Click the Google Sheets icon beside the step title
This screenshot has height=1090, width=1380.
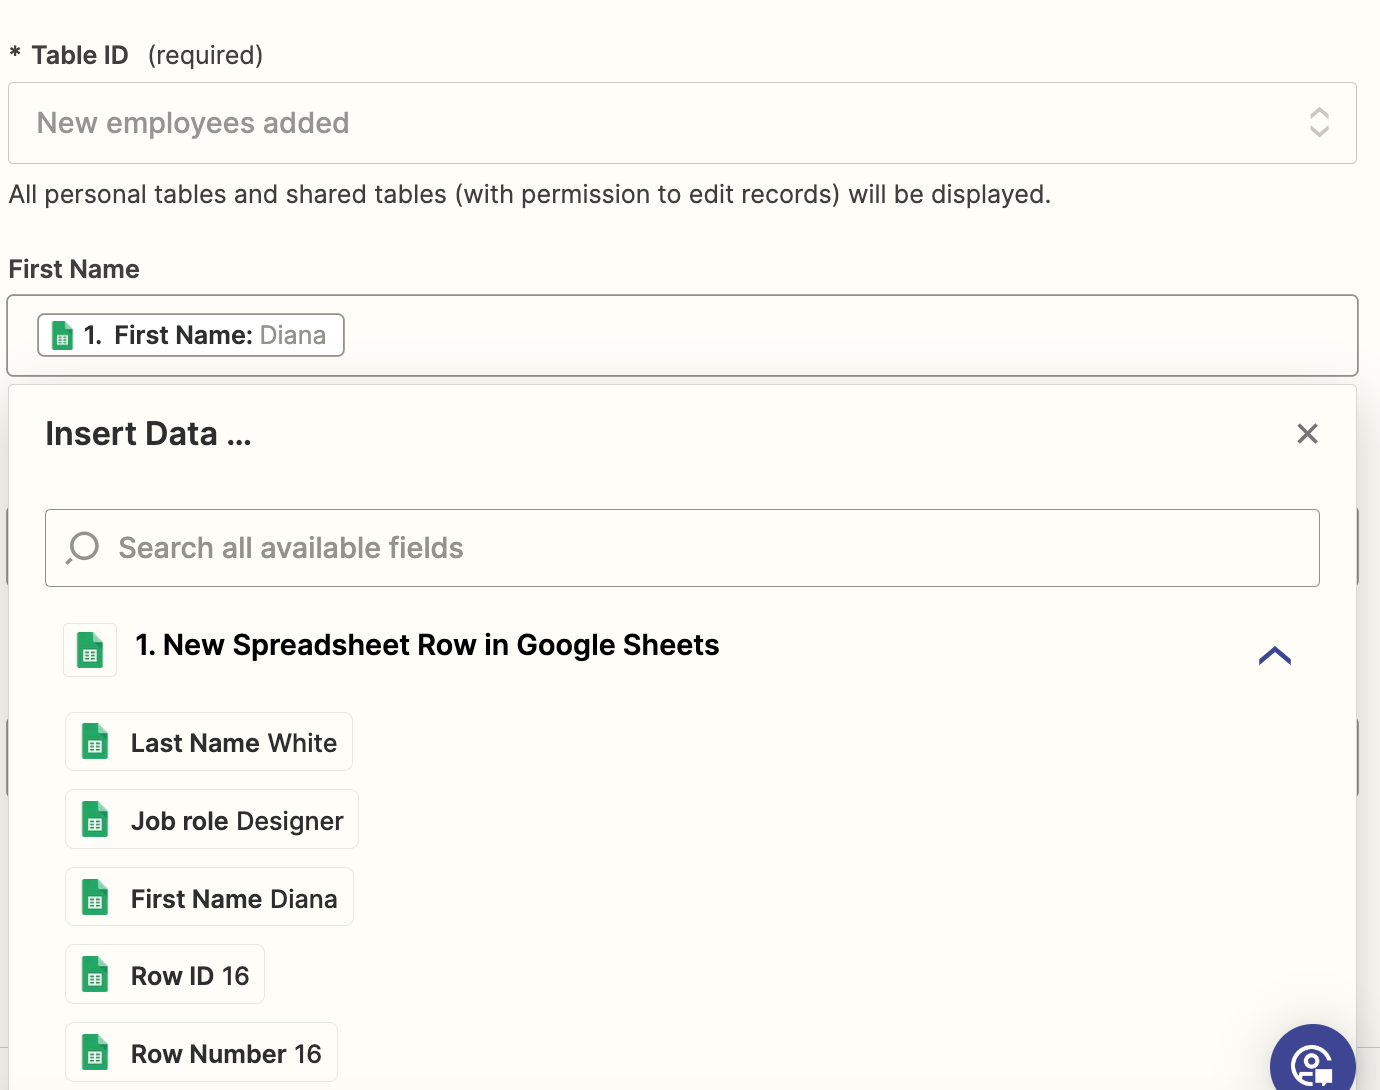coord(90,650)
